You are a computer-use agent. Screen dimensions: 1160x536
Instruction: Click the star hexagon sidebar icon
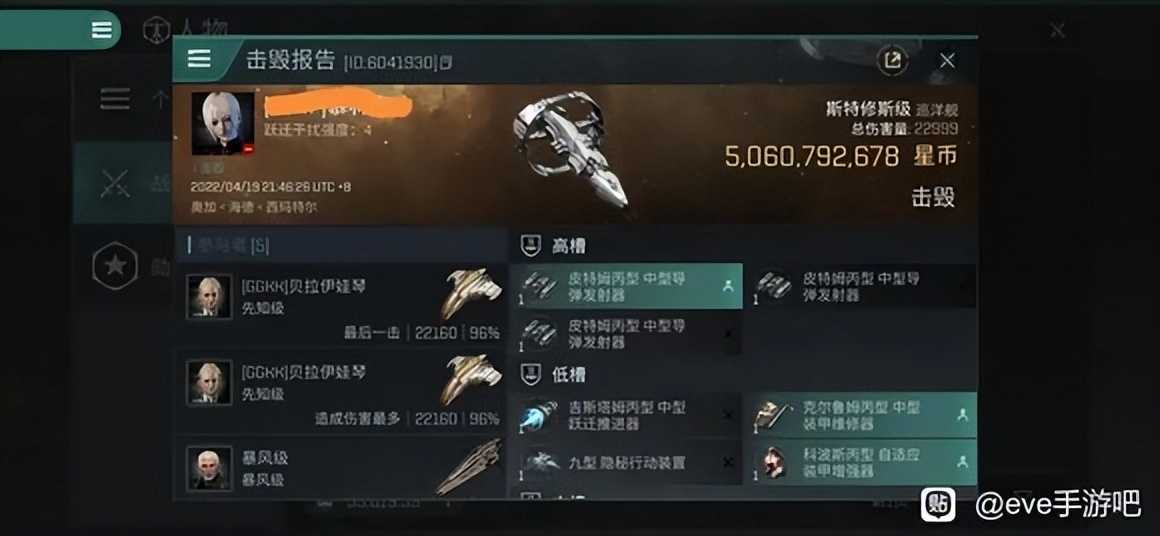[115, 266]
